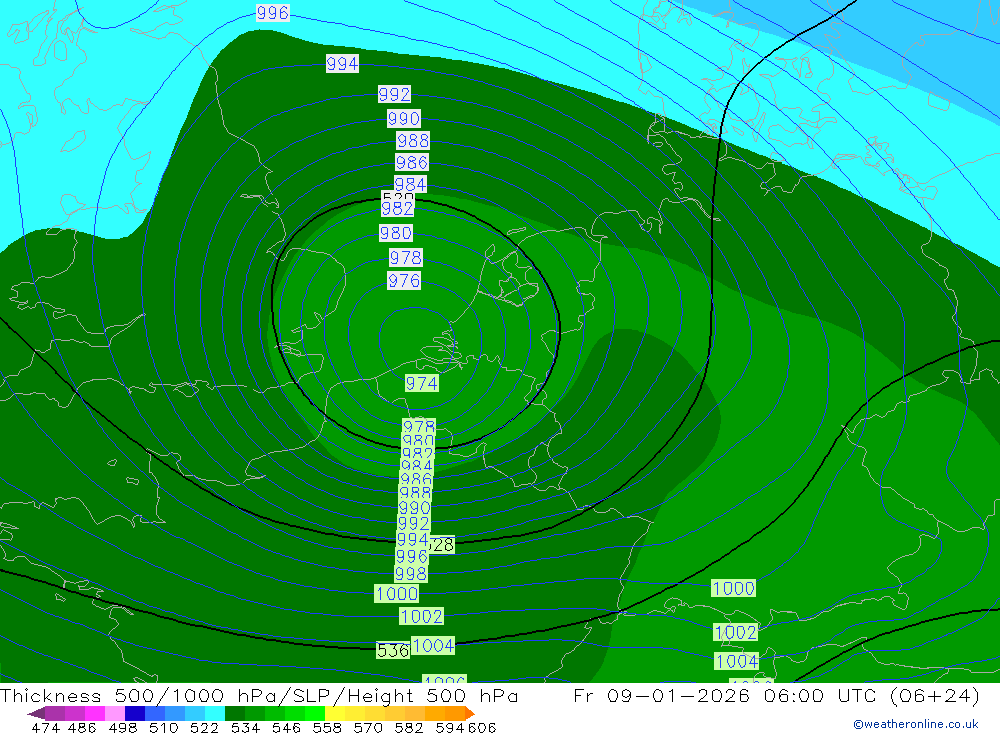Image resolution: width=1000 pixels, height=733 pixels.
Task: Click the right-hand 1004 isobar label
Action: (x=737, y=661)
